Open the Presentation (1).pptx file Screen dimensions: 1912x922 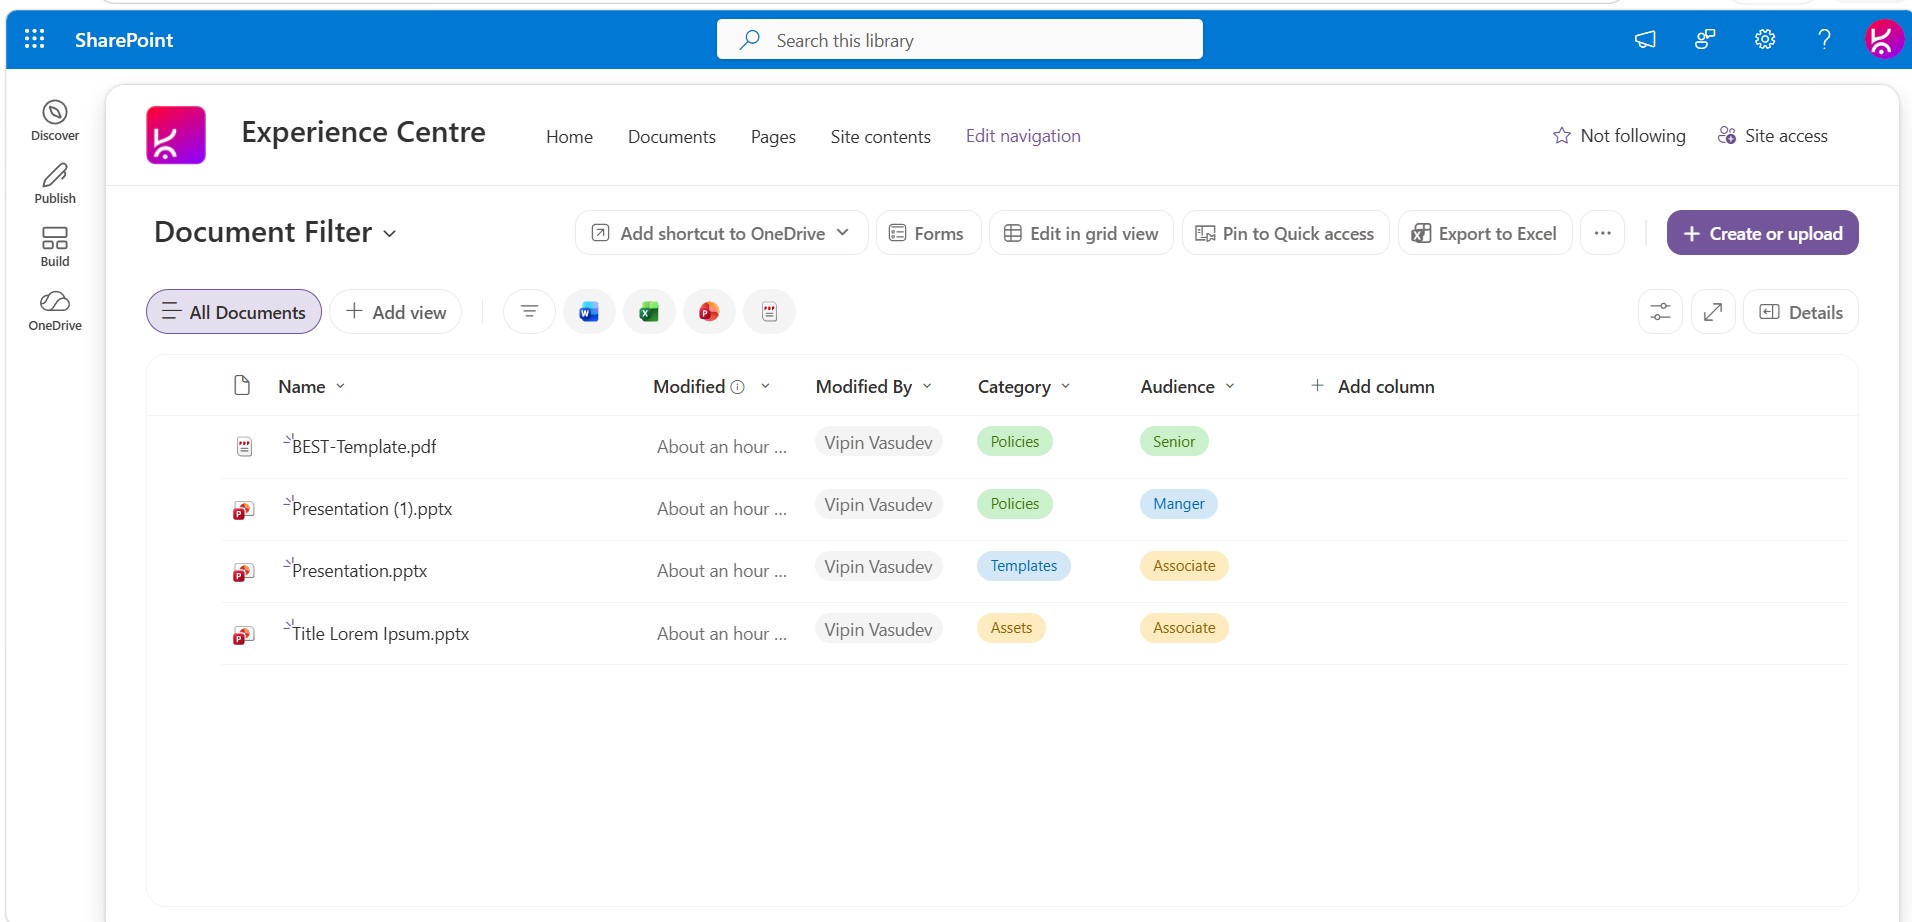point(372,509)
